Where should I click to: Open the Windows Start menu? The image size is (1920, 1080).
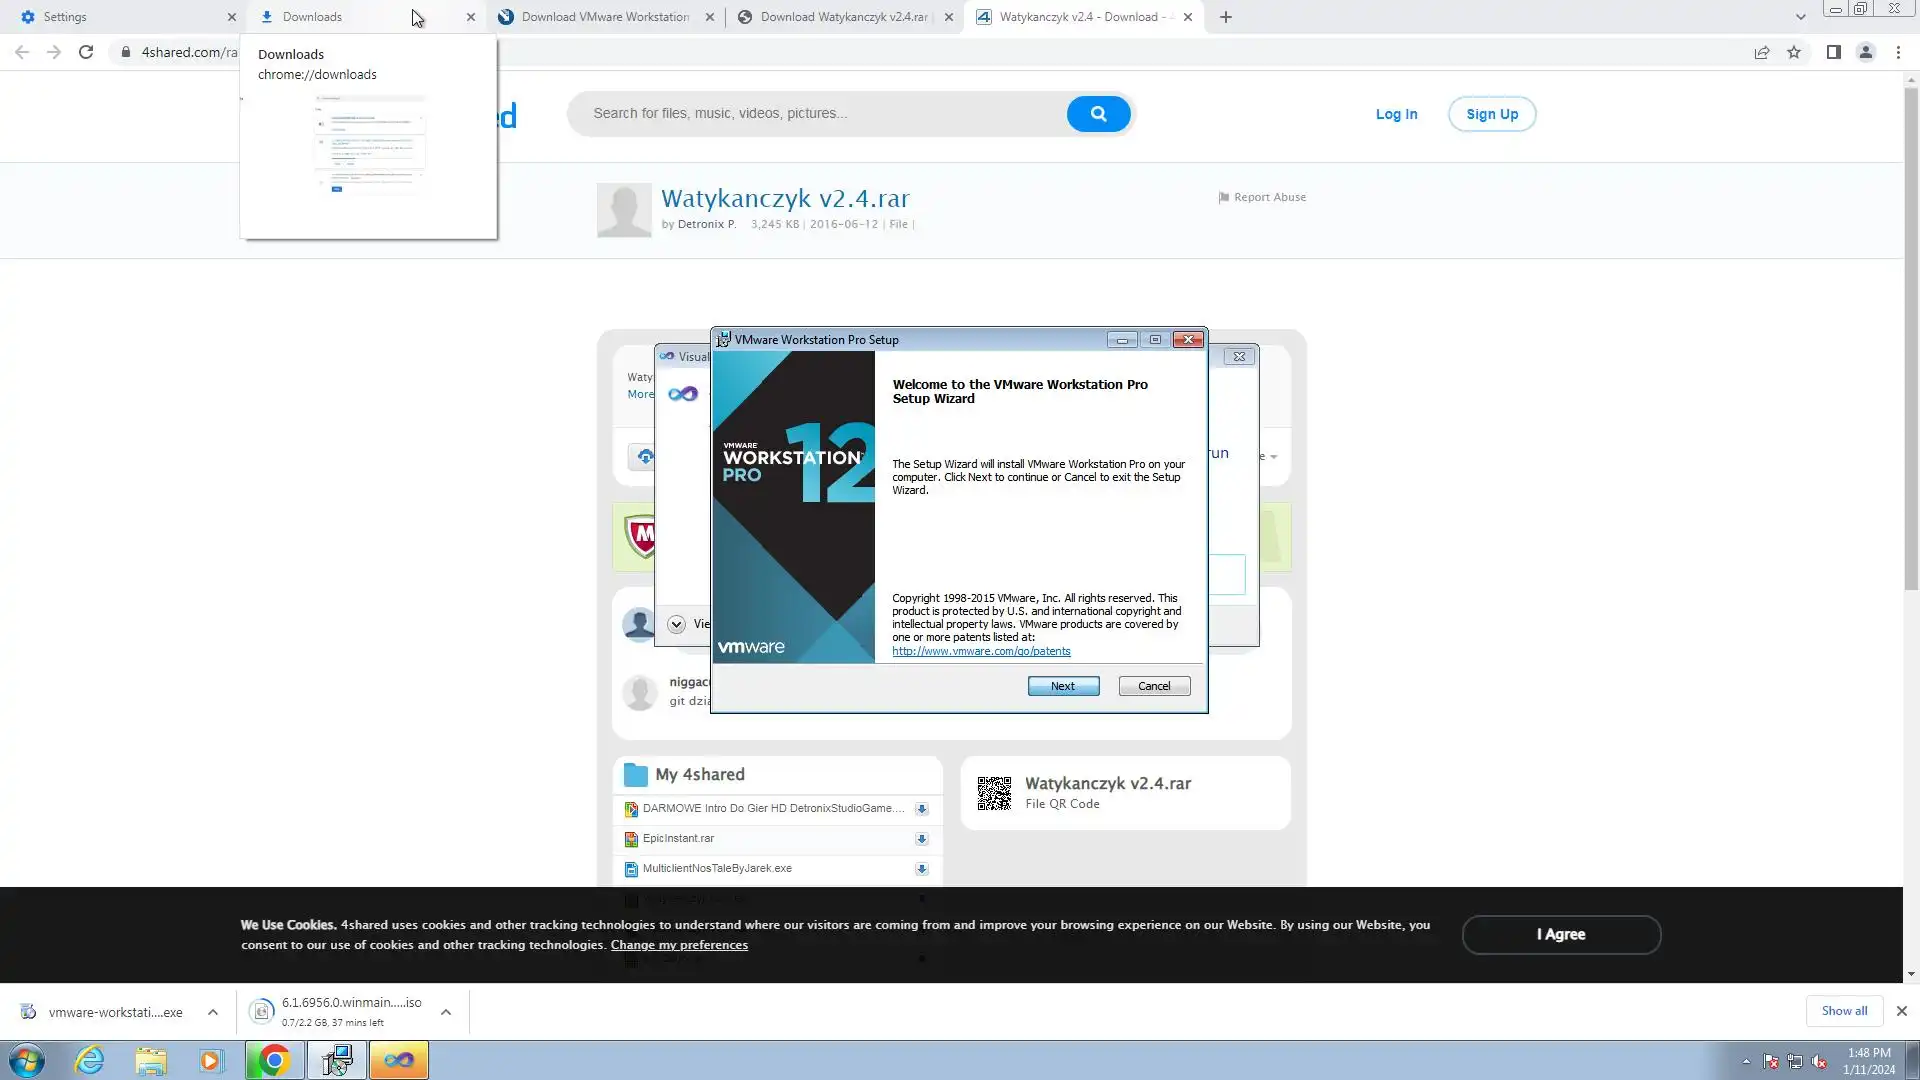(27, 1060)
